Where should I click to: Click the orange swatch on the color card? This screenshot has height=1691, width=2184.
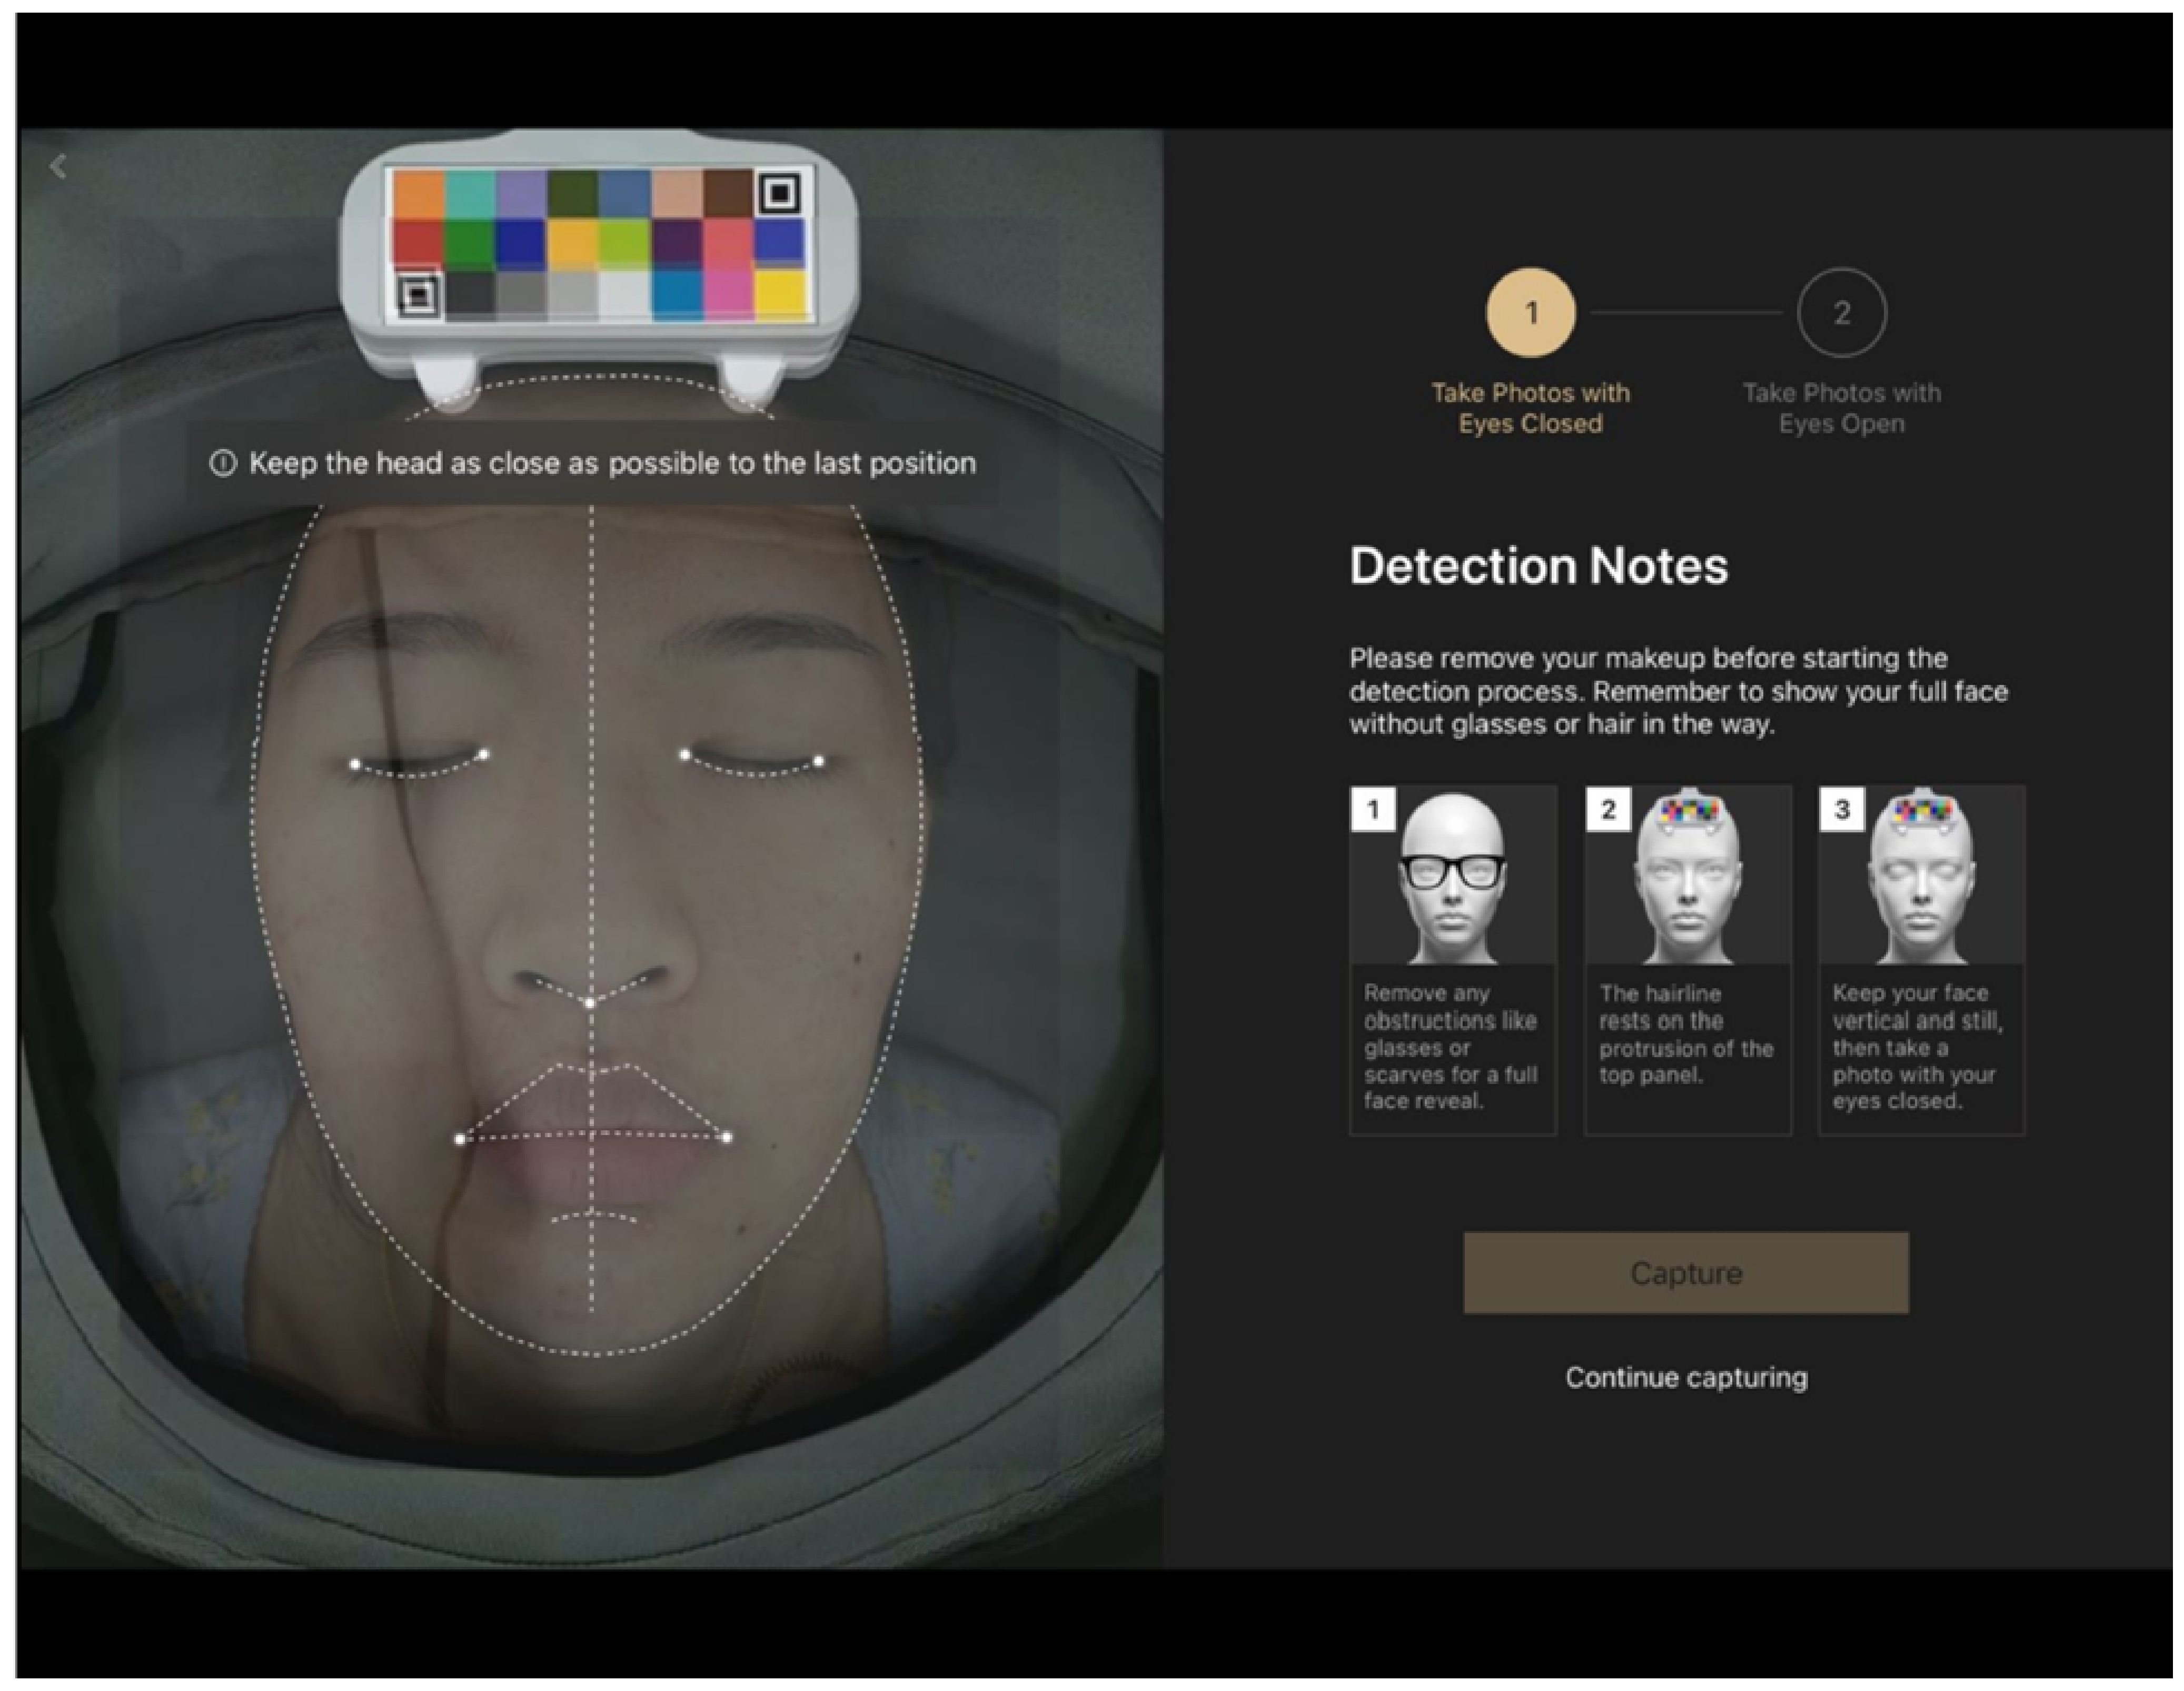pyautogui.click(x=418, y=194)
